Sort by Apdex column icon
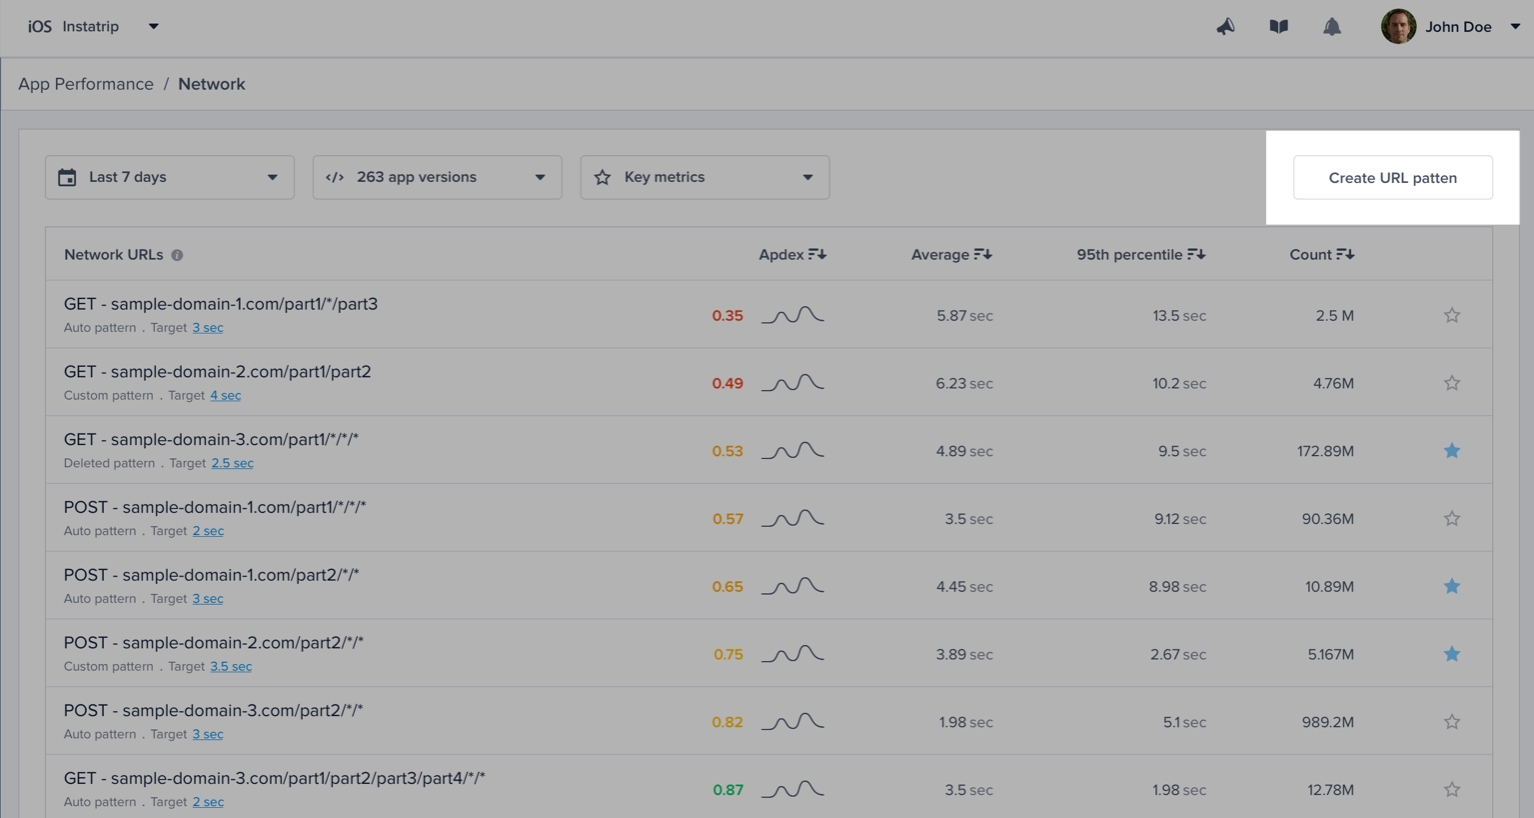The image size is (1534, 818). [x=817, y=255]
